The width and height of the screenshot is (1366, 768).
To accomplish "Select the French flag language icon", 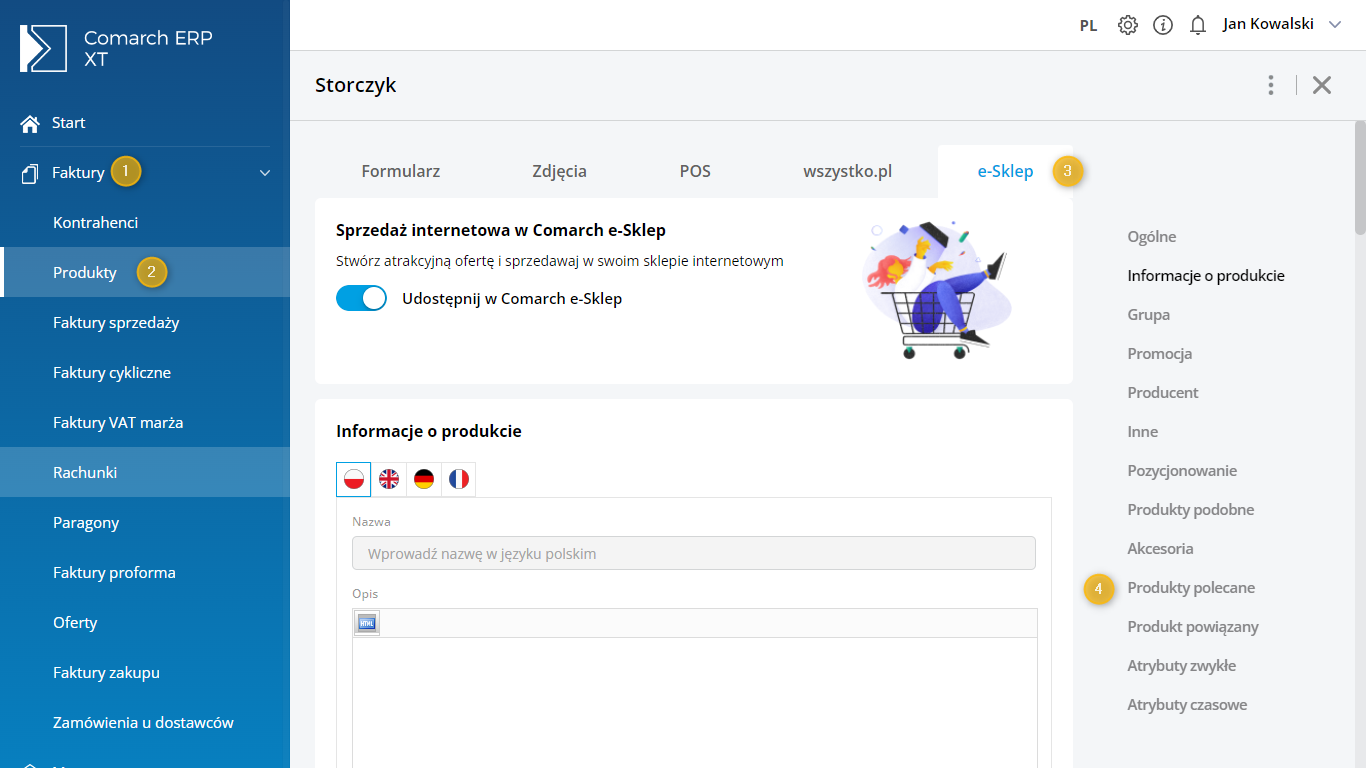I will [x=459, y=480].
